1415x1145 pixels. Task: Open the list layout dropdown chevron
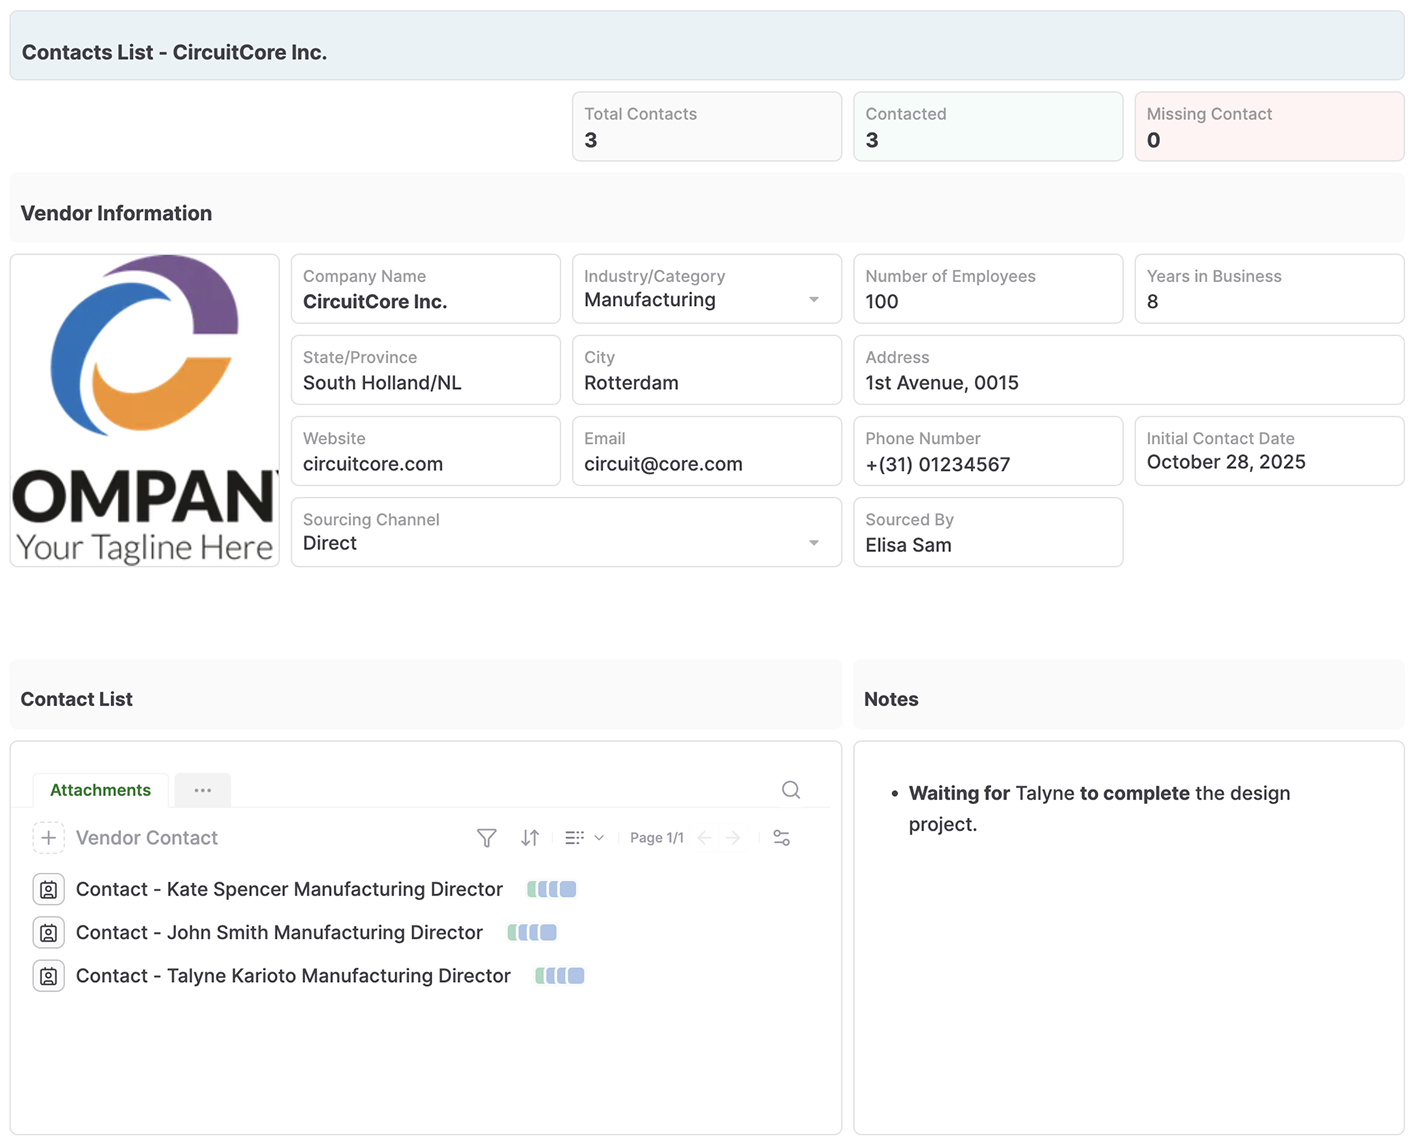[598, 838]
